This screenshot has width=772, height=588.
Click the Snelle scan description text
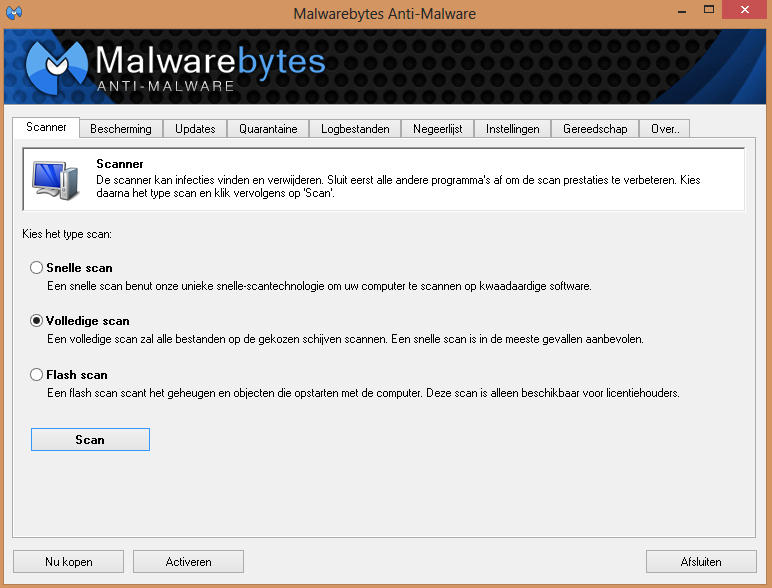319,286
